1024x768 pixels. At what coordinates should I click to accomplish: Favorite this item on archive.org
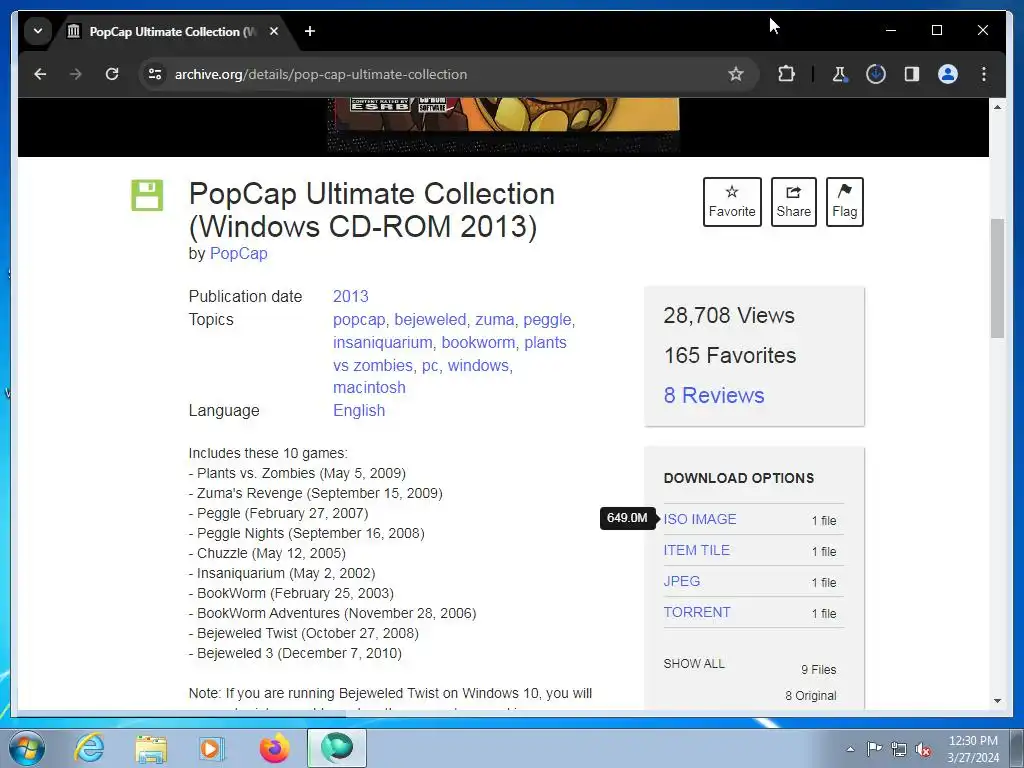[732, 202]
